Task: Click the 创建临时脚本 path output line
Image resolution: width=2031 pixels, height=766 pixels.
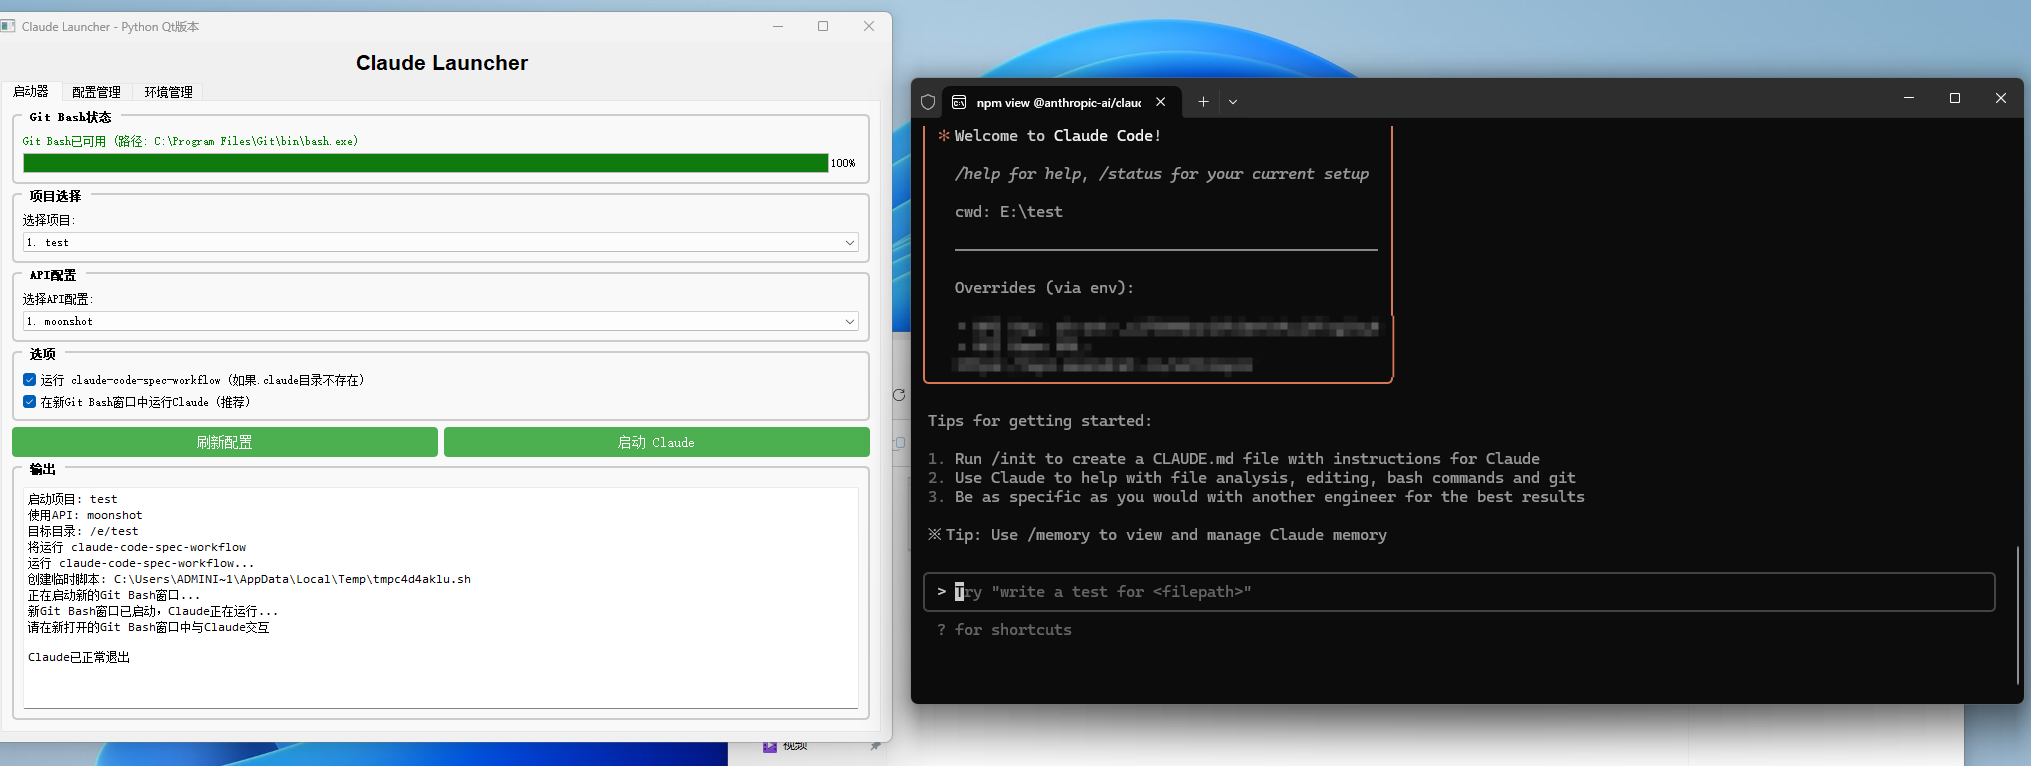Action: click(249, 579)
